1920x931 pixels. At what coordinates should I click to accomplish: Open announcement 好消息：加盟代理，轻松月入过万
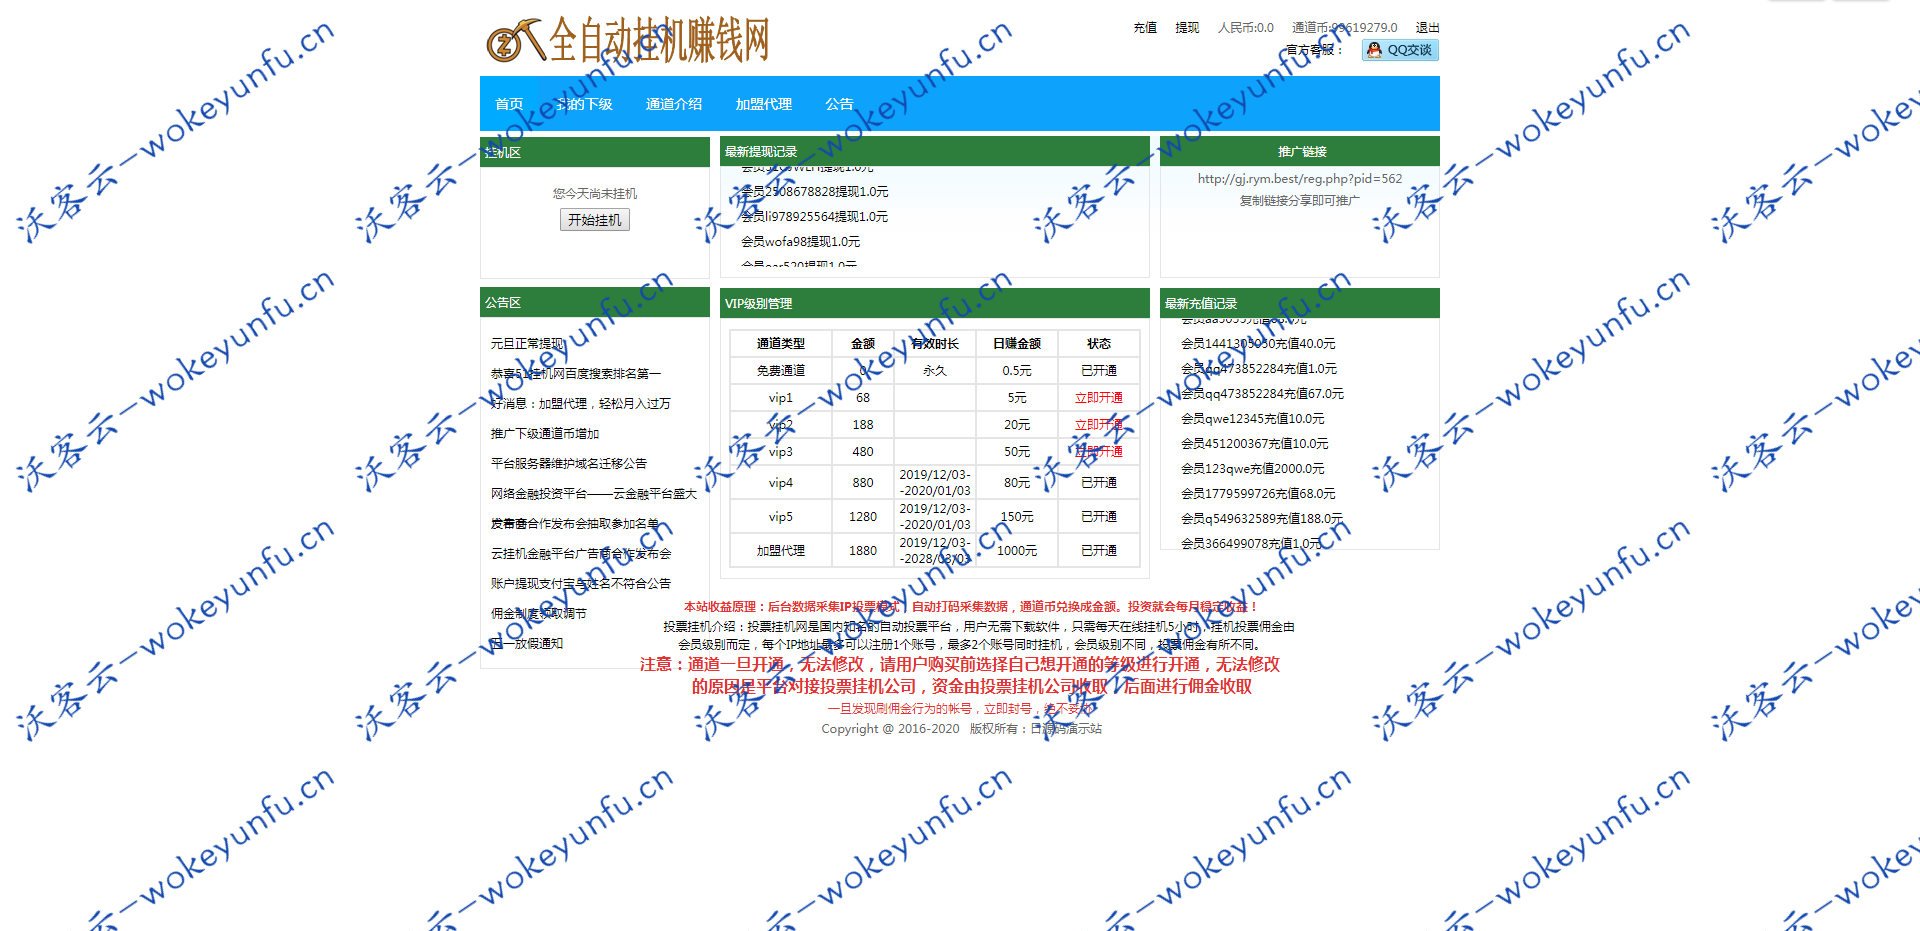(581, 404)
